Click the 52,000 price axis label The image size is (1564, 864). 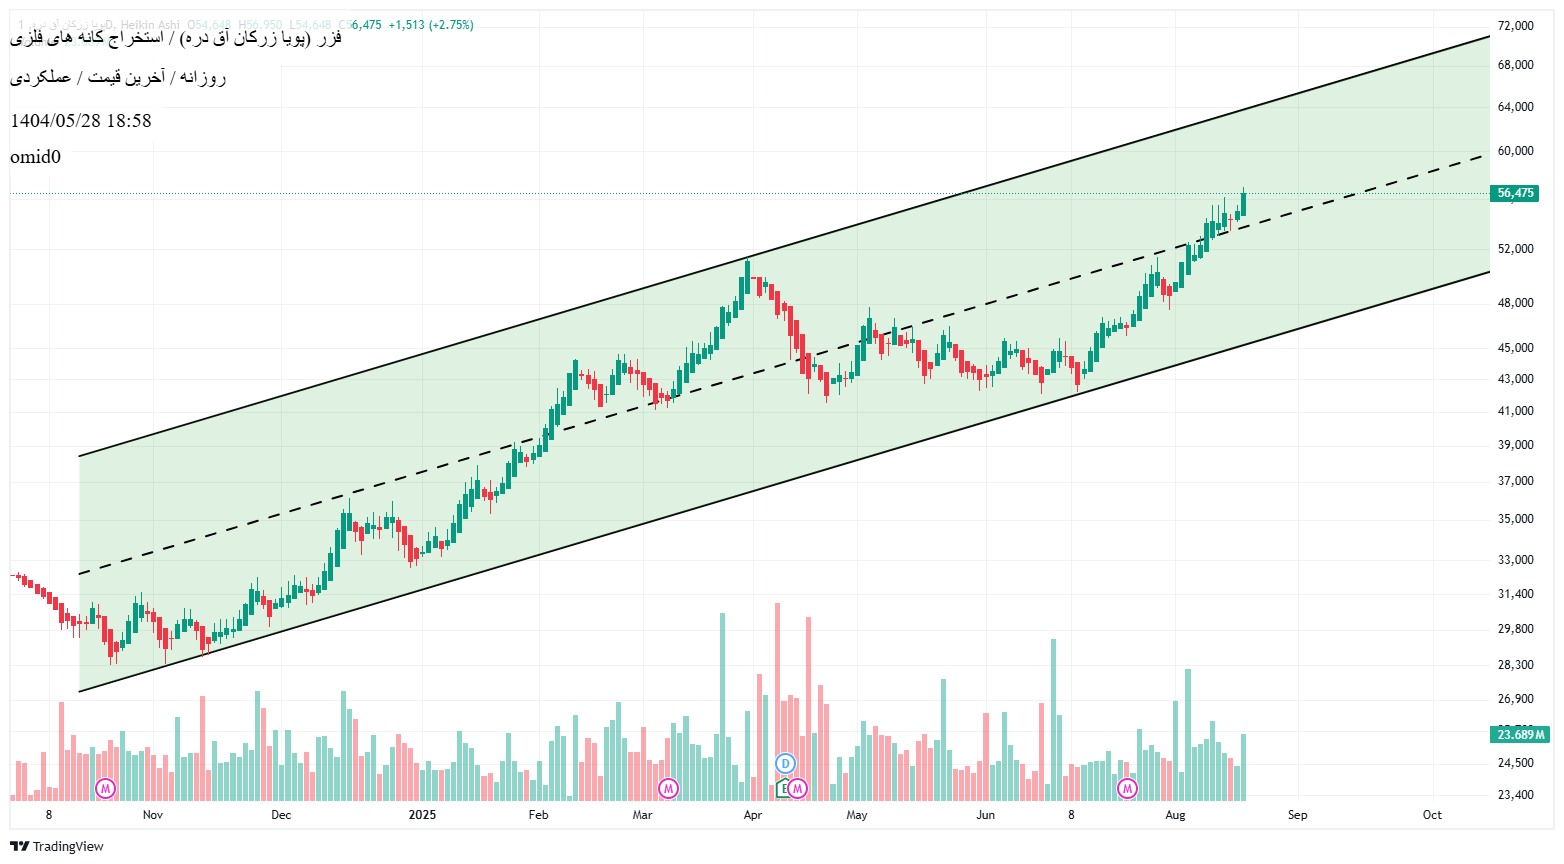(x=1515, y=249)
